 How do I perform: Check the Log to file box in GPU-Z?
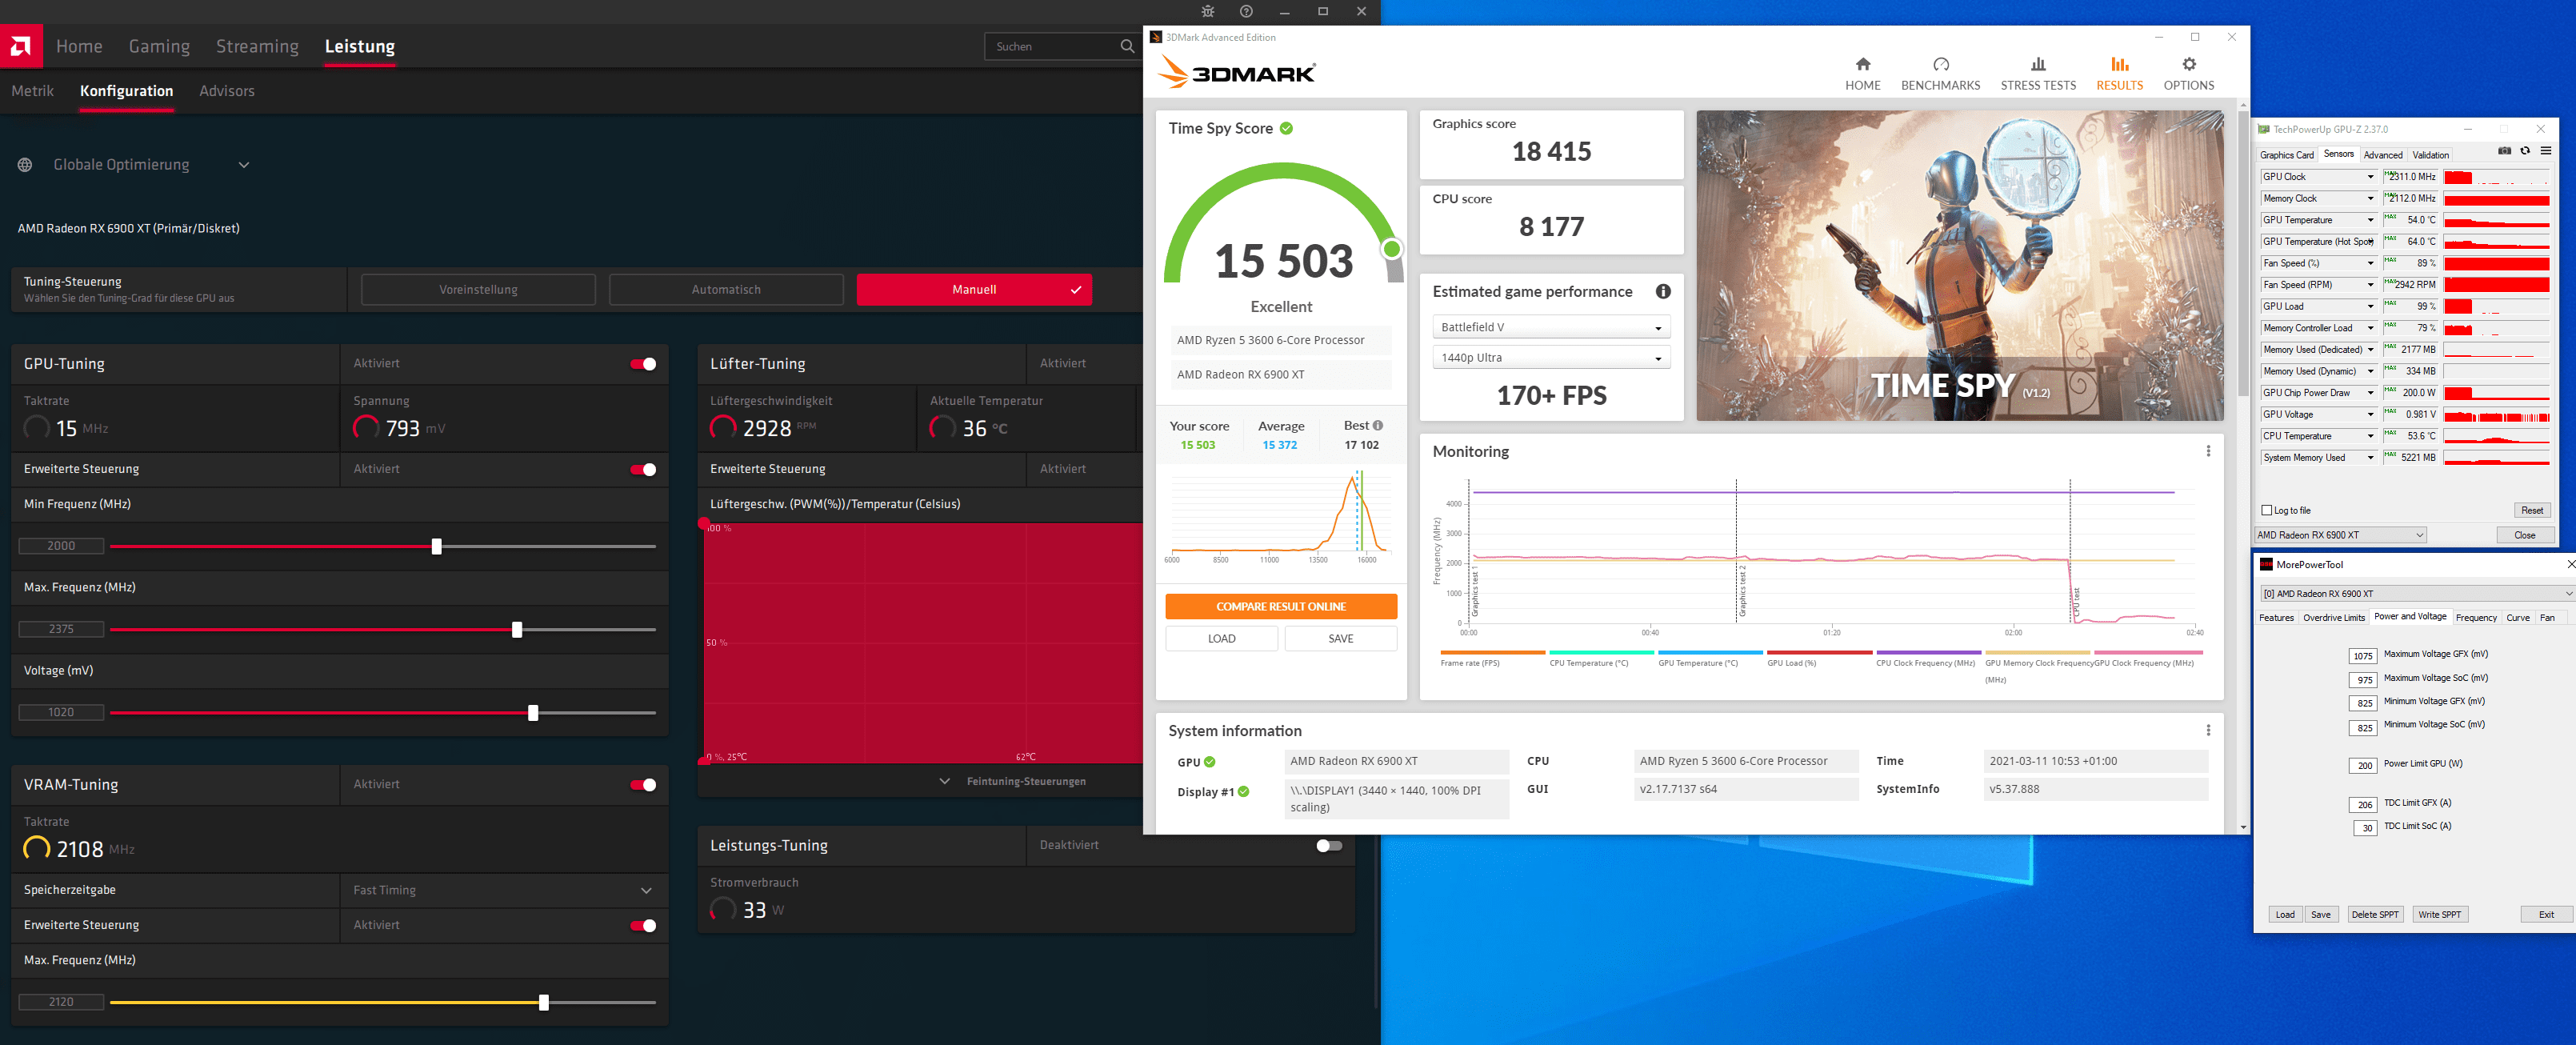pos(2267,510)
